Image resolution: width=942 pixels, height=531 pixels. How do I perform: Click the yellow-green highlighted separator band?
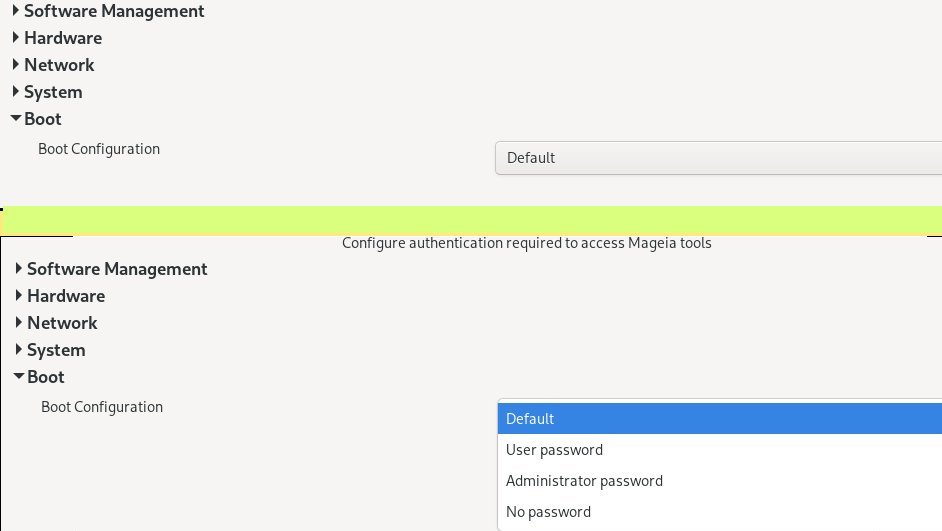click(x=471, y=220)
